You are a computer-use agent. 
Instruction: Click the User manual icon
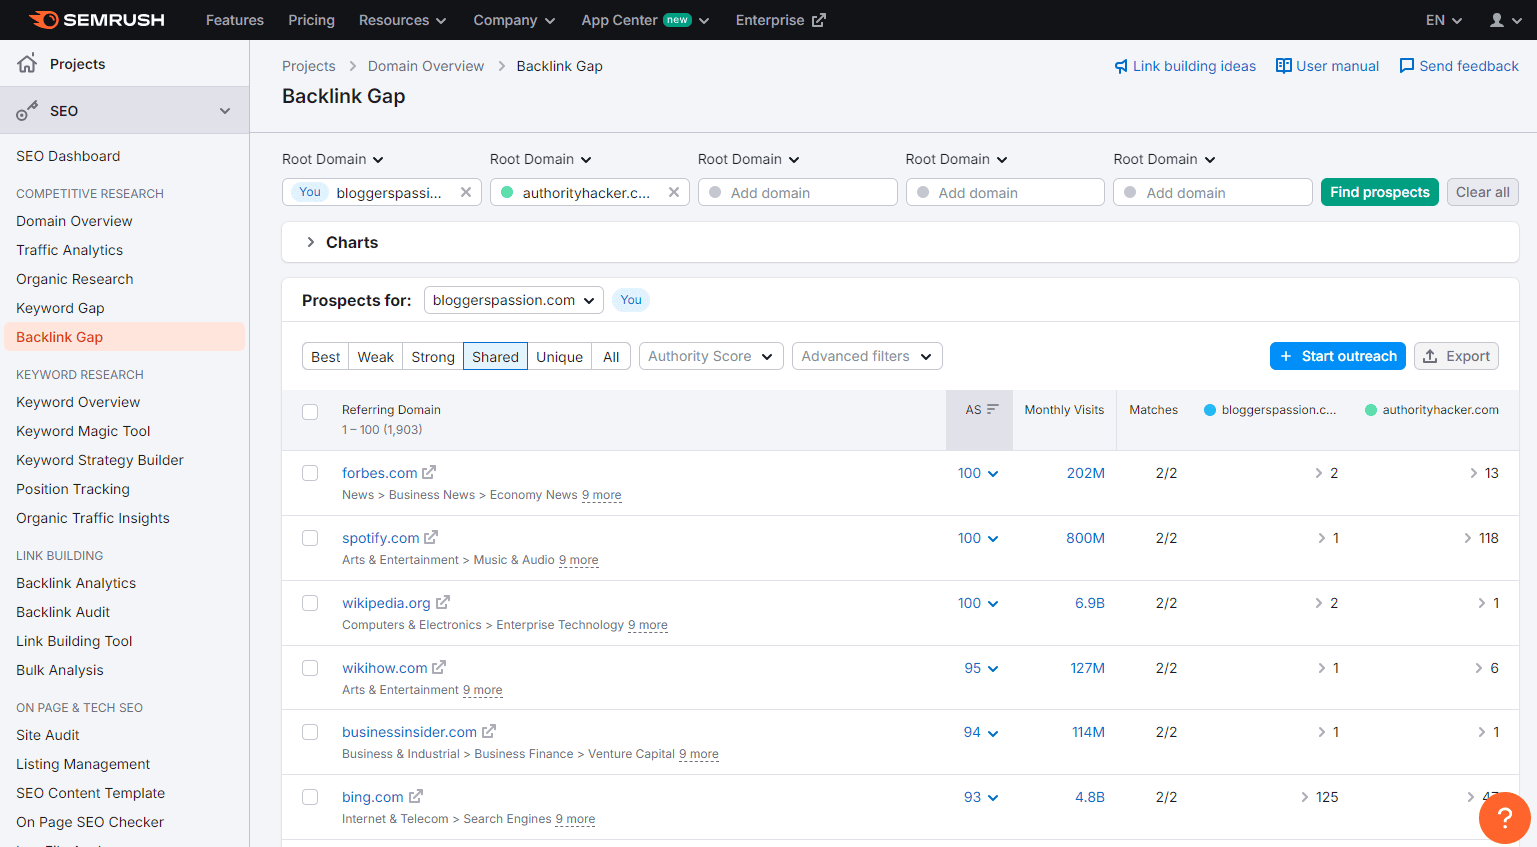pyautogui.click(x=1284, y=65)
